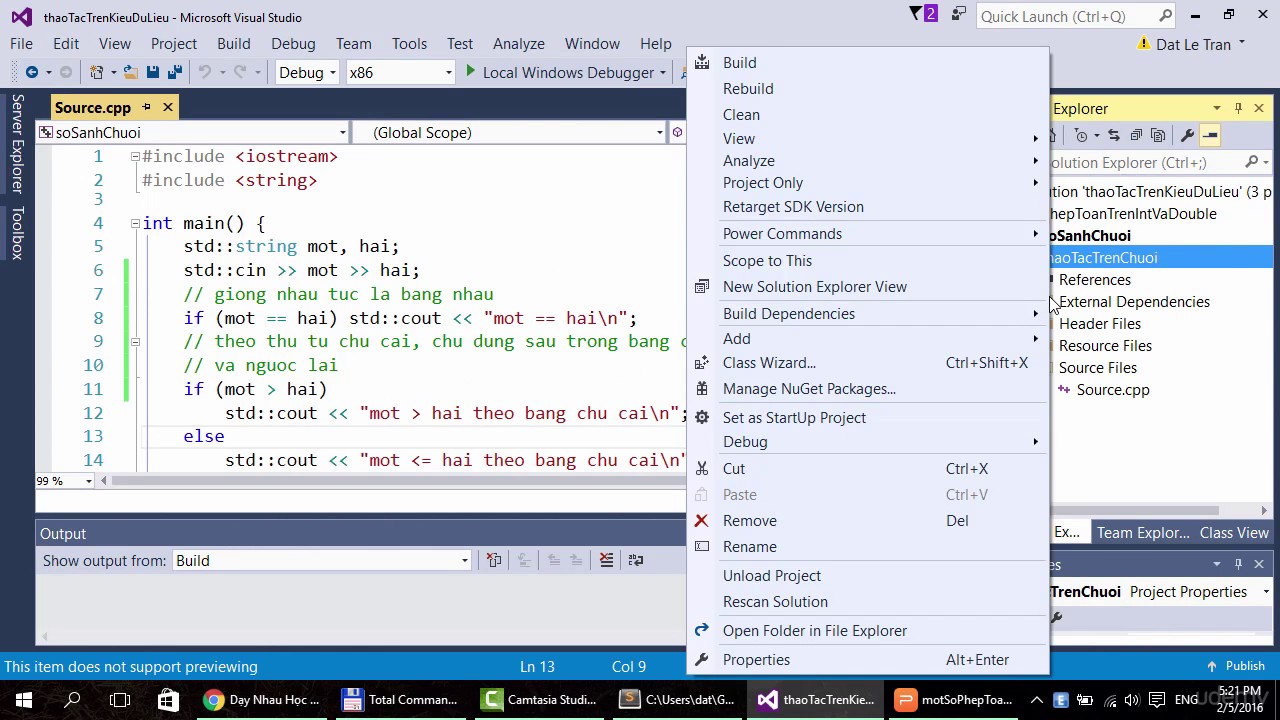
Task: Switch to Class View tab
Action: 1234,533
